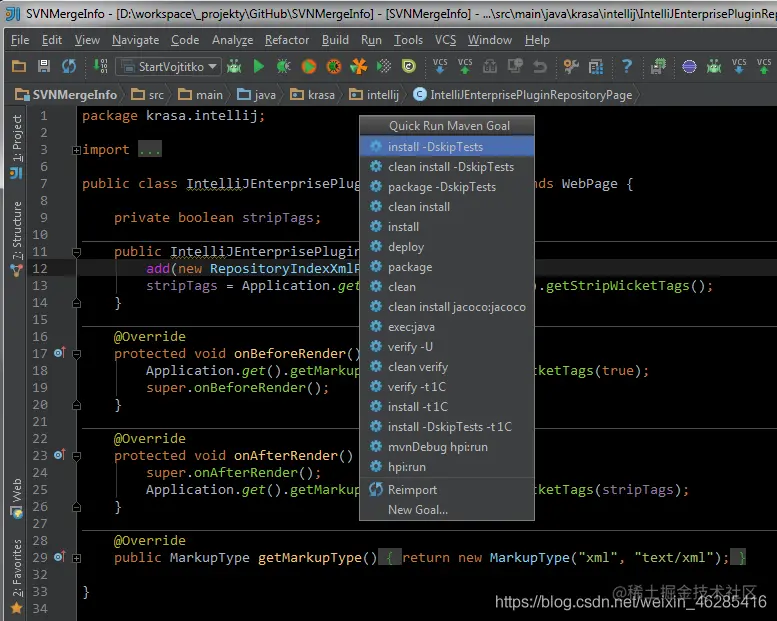Select install -DskipTests -t1C goal
The image size is (777, 621).
click(x=447, y=427)
